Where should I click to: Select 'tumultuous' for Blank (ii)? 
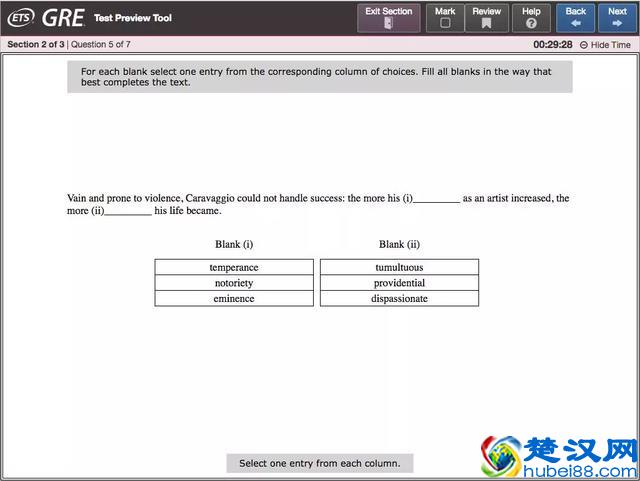tap(399, 267)
